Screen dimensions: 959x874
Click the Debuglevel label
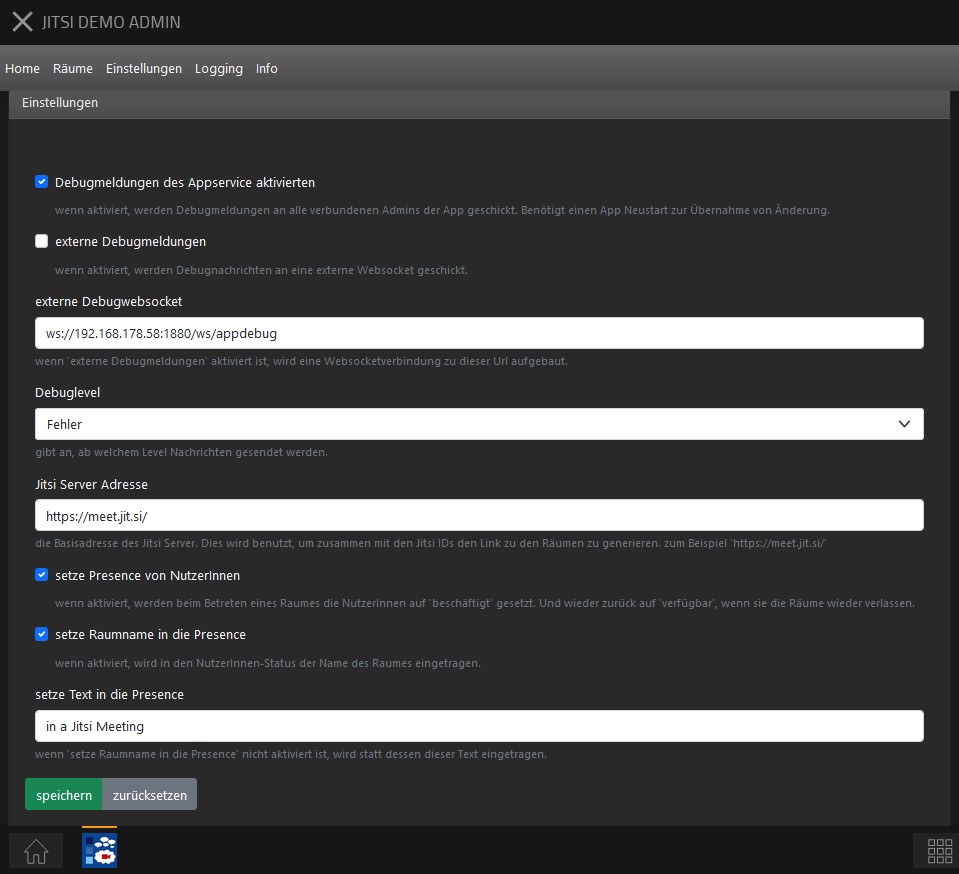click(67, 393)
